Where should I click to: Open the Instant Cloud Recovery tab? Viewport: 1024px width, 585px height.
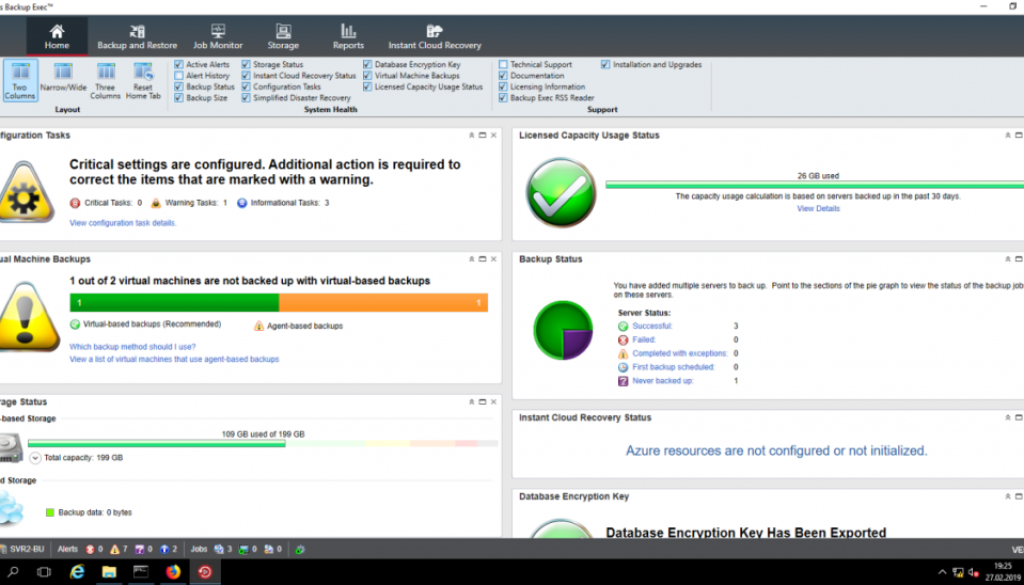[434, 37]
